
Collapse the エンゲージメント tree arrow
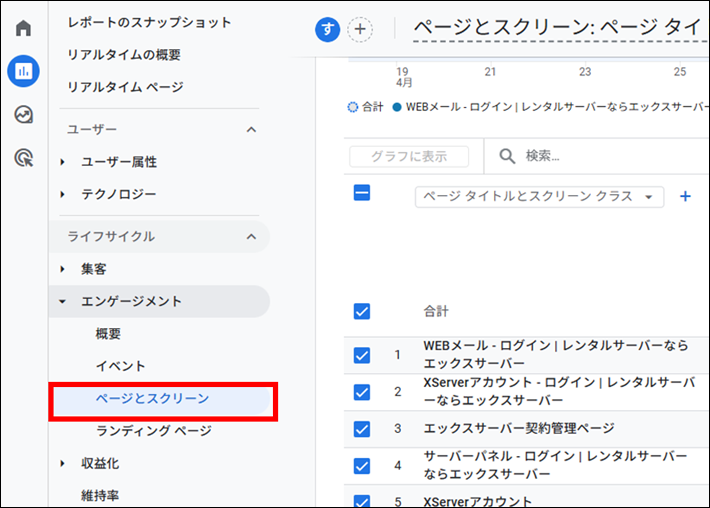pyautogui.click(x=62, y=302)
